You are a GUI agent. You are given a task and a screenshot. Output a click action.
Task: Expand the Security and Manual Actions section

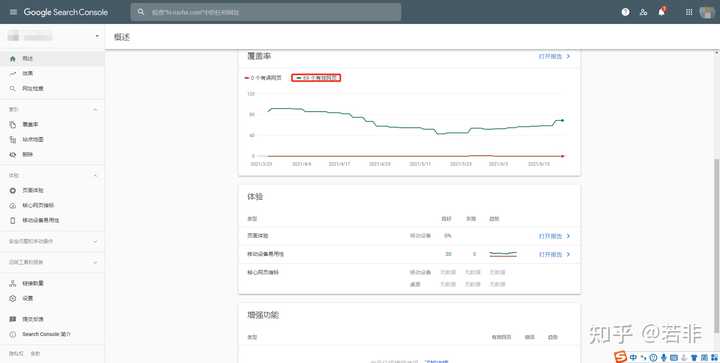tap(52, 241)
